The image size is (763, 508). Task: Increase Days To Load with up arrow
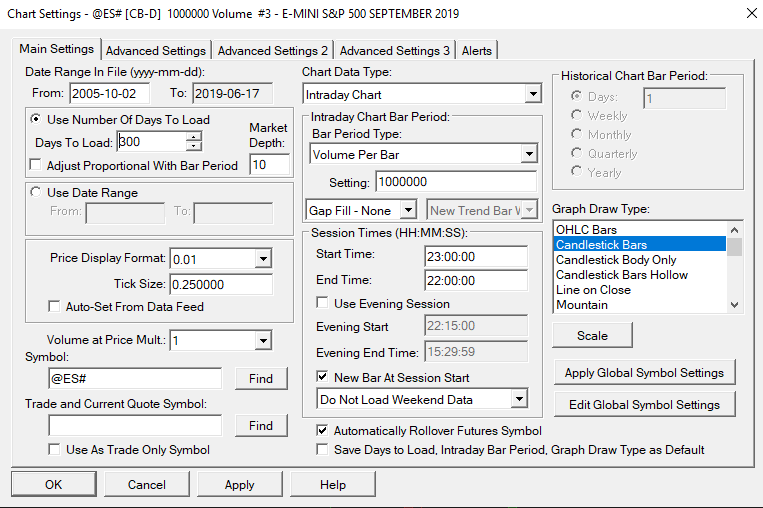(x=194, y=137)
